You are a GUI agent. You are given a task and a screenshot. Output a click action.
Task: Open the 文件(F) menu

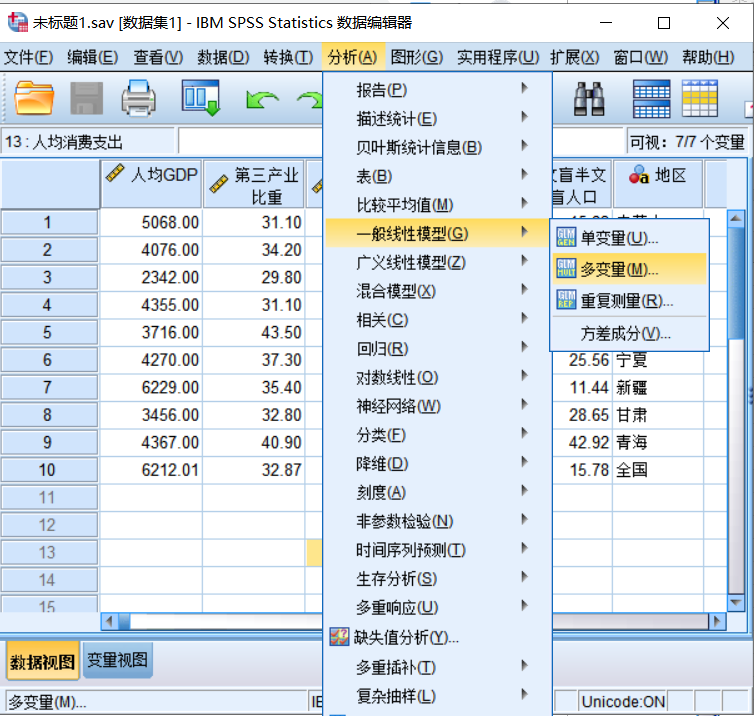point(28,58)
